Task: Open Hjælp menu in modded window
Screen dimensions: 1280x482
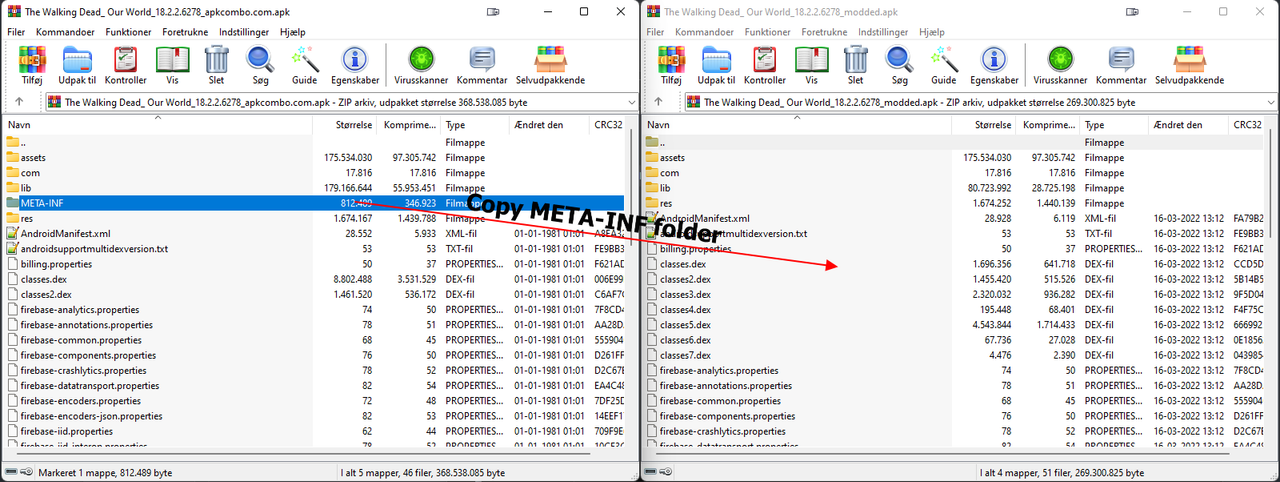Action: click(931, 32)
